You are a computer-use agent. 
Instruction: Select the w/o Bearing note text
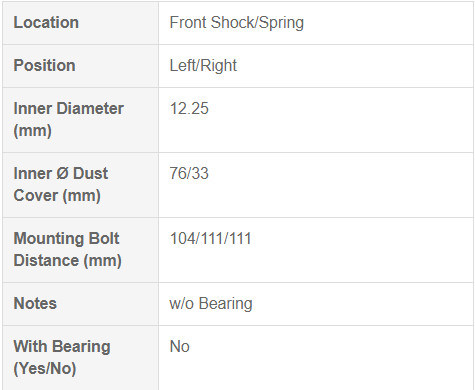211,304
